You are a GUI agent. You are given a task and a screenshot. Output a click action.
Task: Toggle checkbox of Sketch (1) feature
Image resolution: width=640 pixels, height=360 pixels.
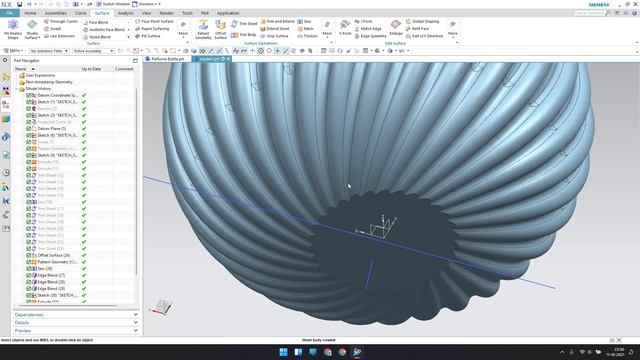click(29, 102)
